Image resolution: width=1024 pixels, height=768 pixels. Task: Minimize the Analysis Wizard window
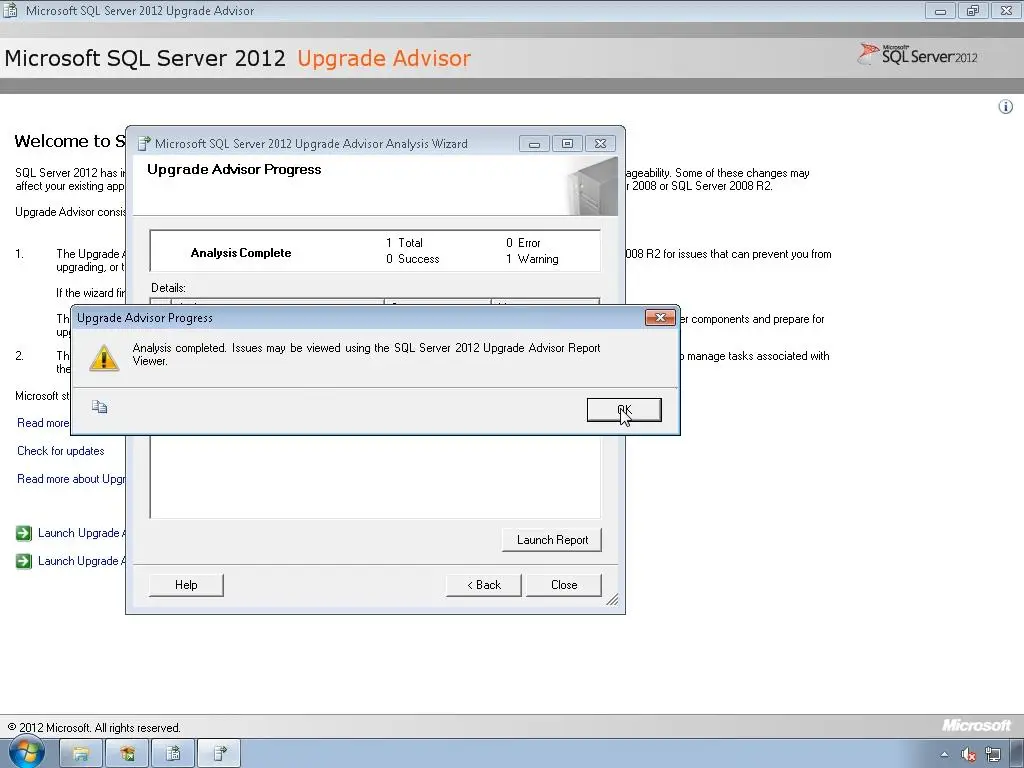pyautogui.click(x=534, y=144)
